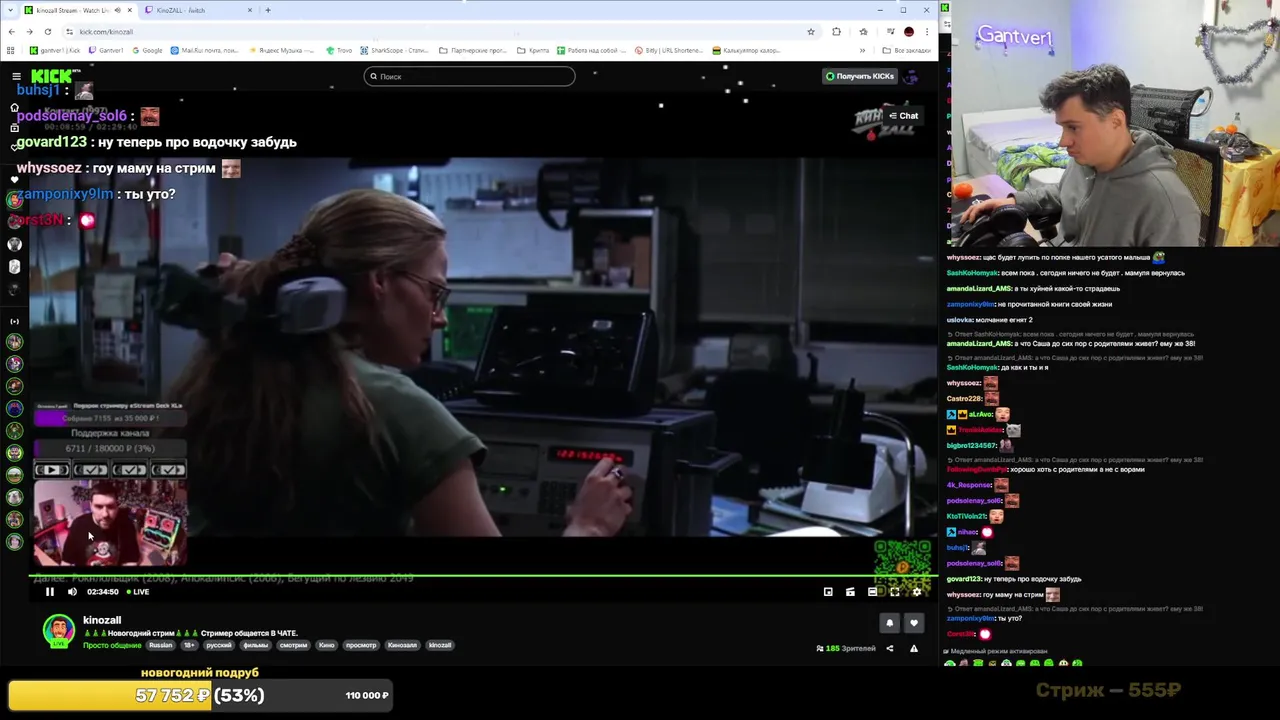
Task: Report stream via warning triangle icon
Action: (x=913, y=649)
